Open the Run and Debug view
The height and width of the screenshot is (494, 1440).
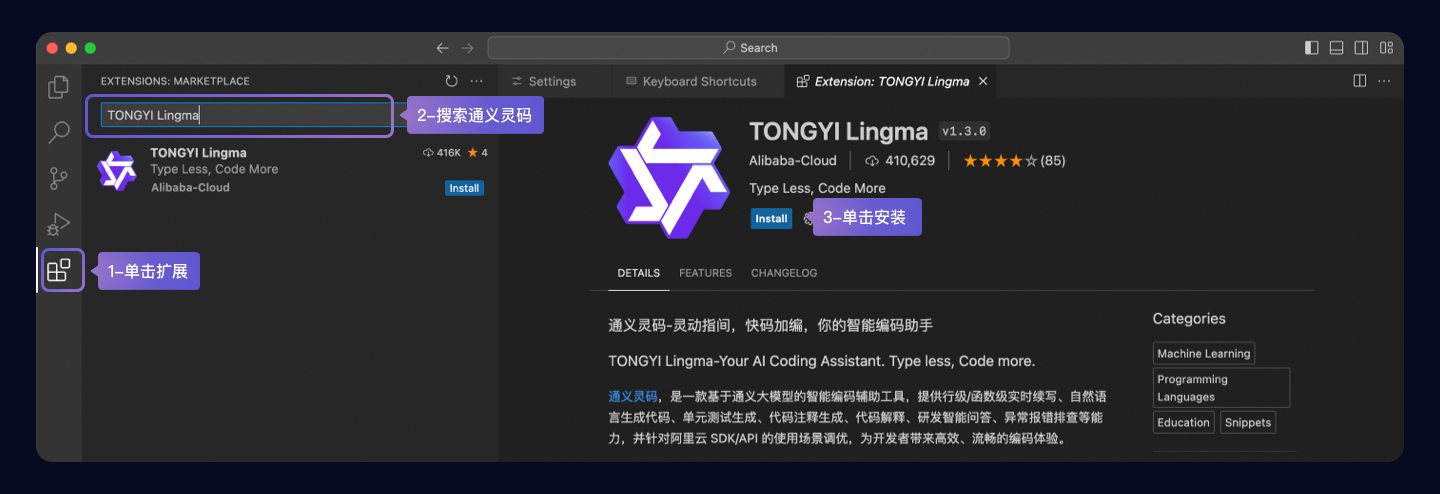(x=59, y=224)
